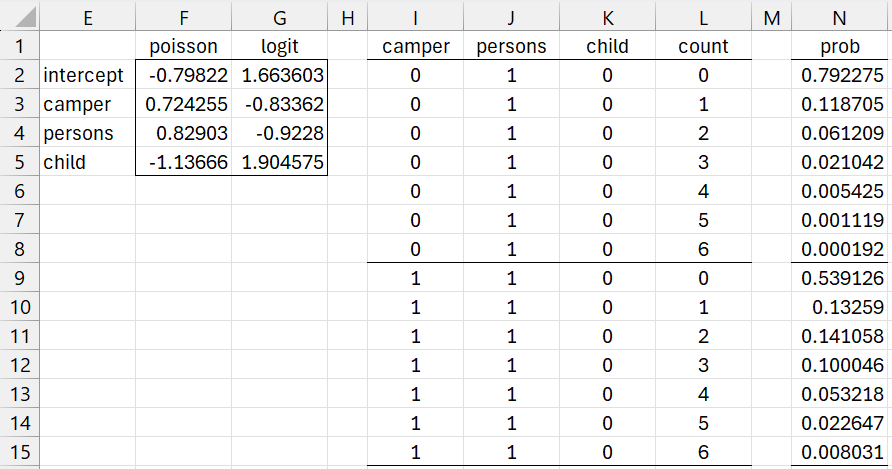The image size is (892, 469).
Task: Select the 'prob' column heading cell
Action: click(840, 46)
